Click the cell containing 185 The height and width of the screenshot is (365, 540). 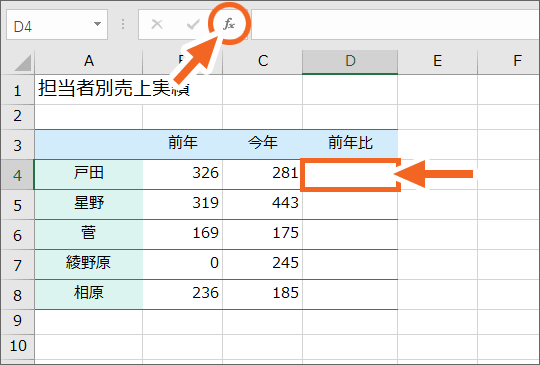(x=262, y=294)
